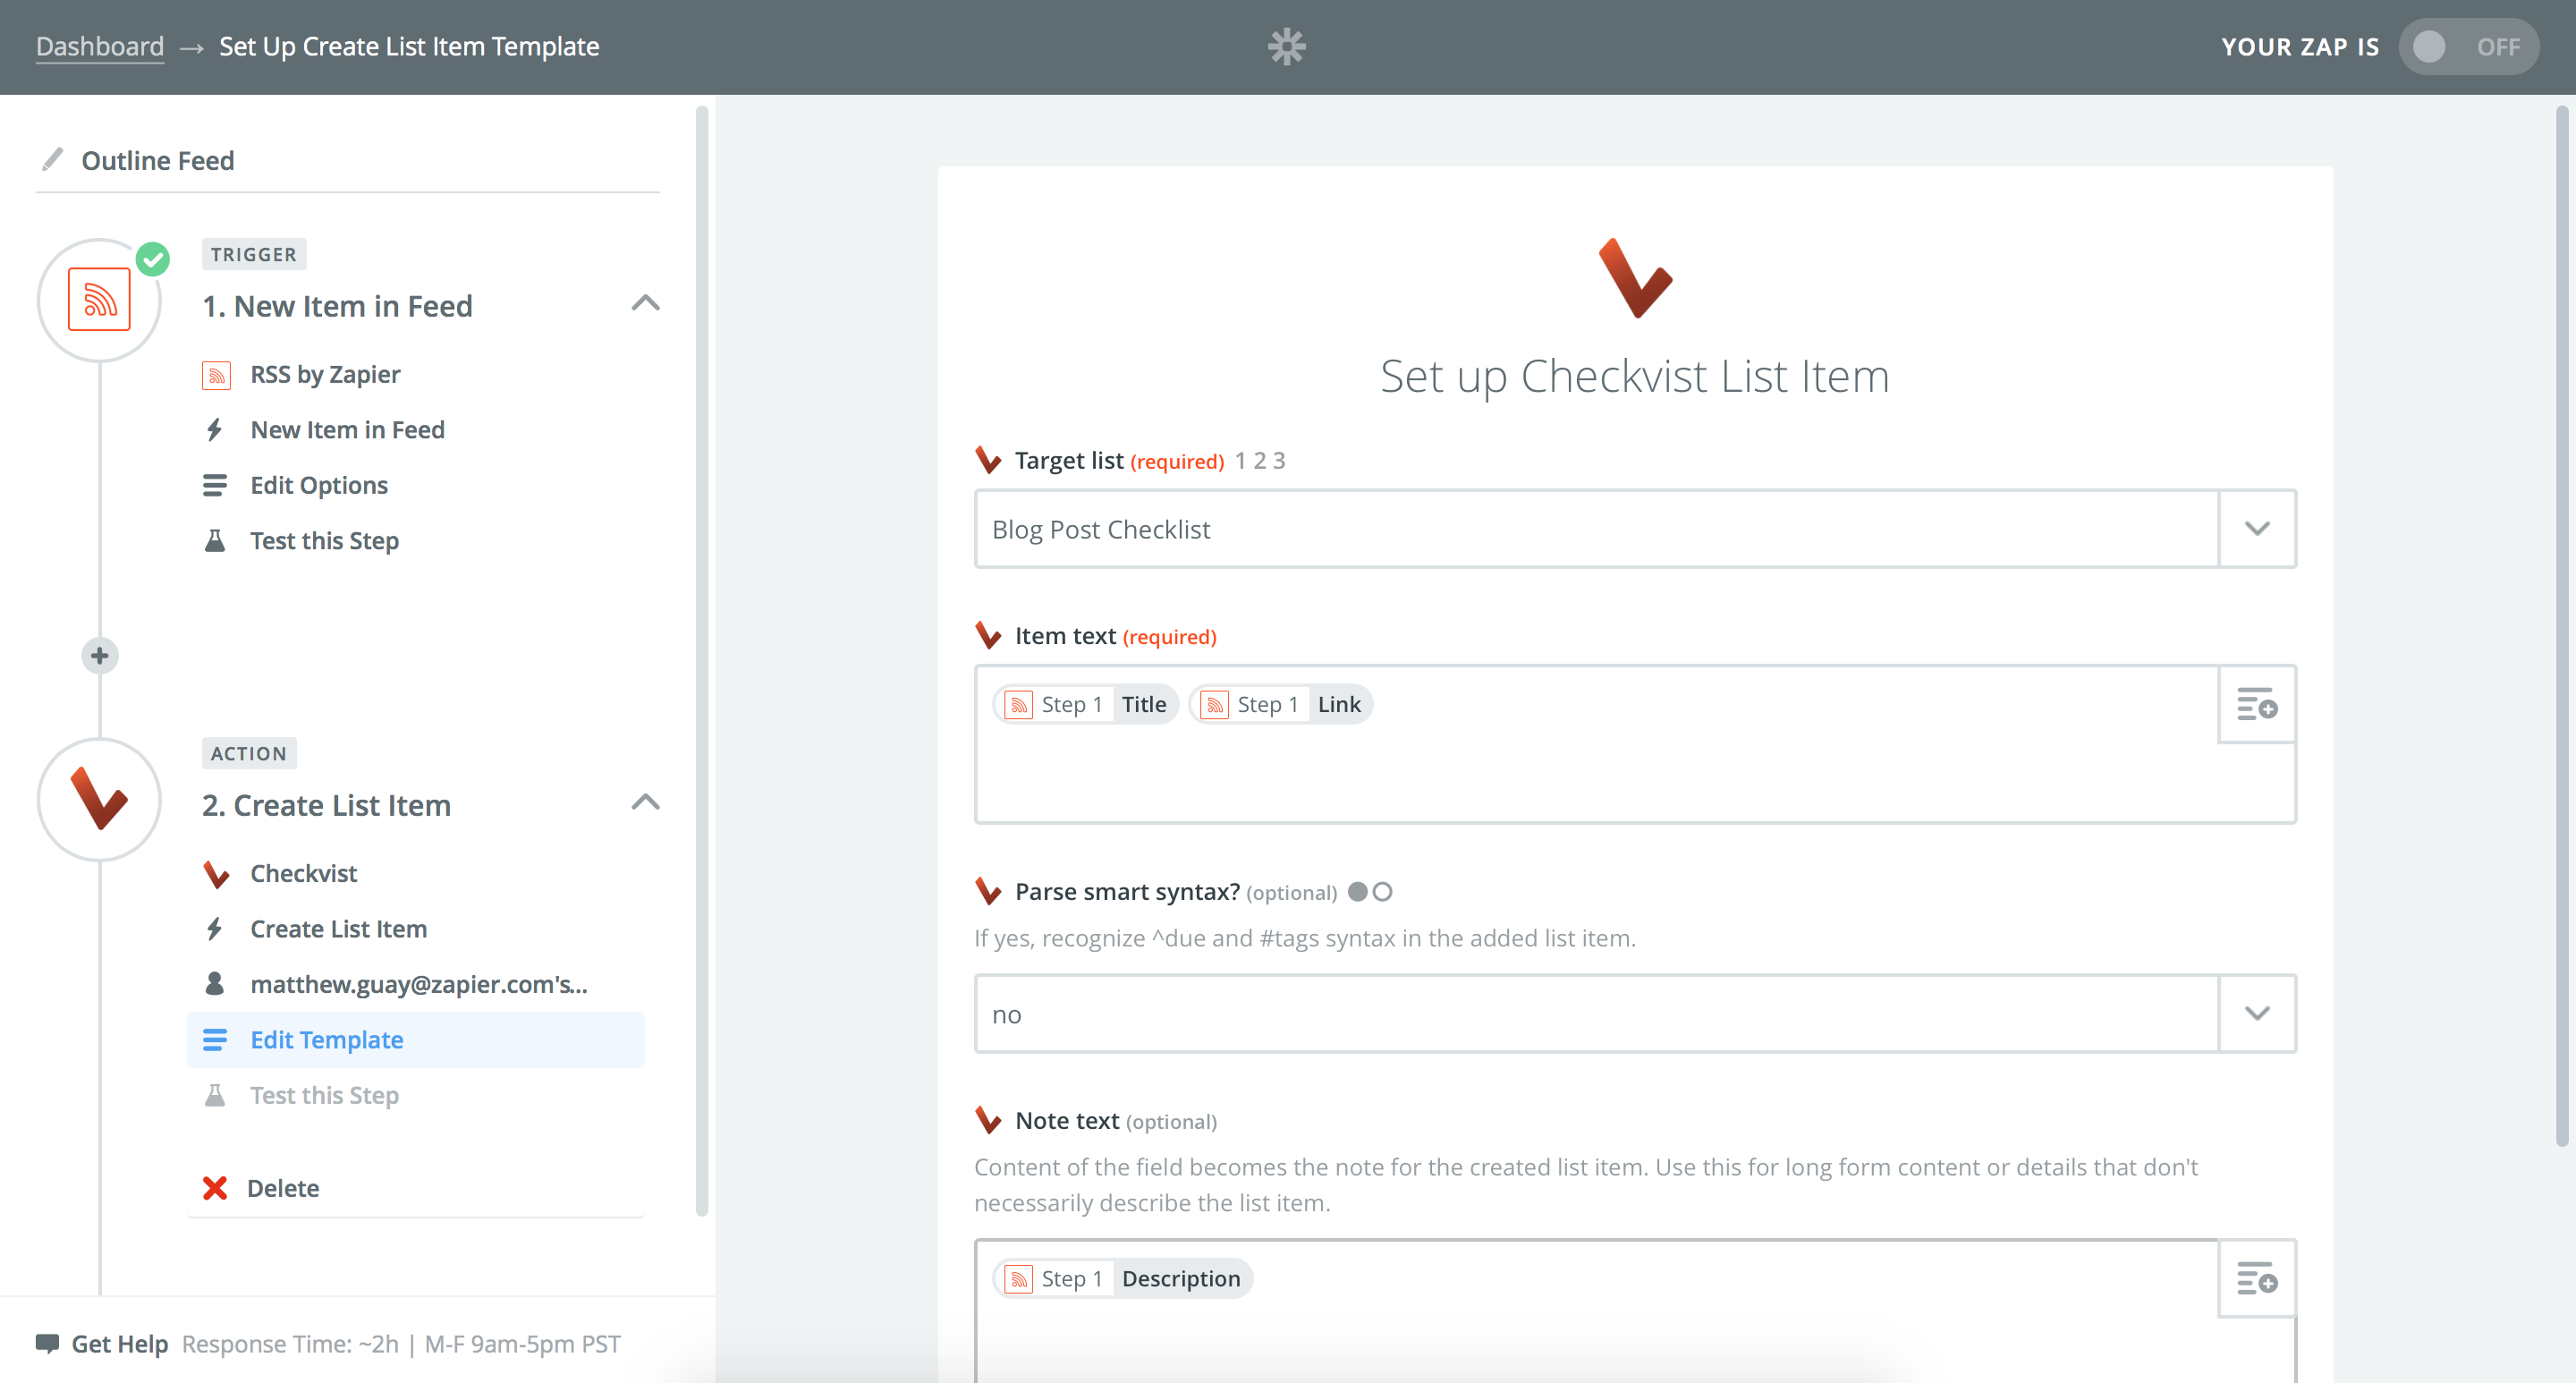Screen dimensions: 2576x1383
Task: Click flask icon beside action Test this Step
Action: click(215, 1096)
